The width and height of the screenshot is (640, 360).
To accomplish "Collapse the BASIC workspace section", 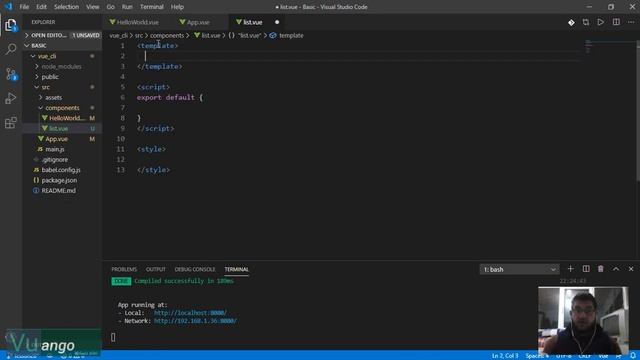I will click(62, 45).
